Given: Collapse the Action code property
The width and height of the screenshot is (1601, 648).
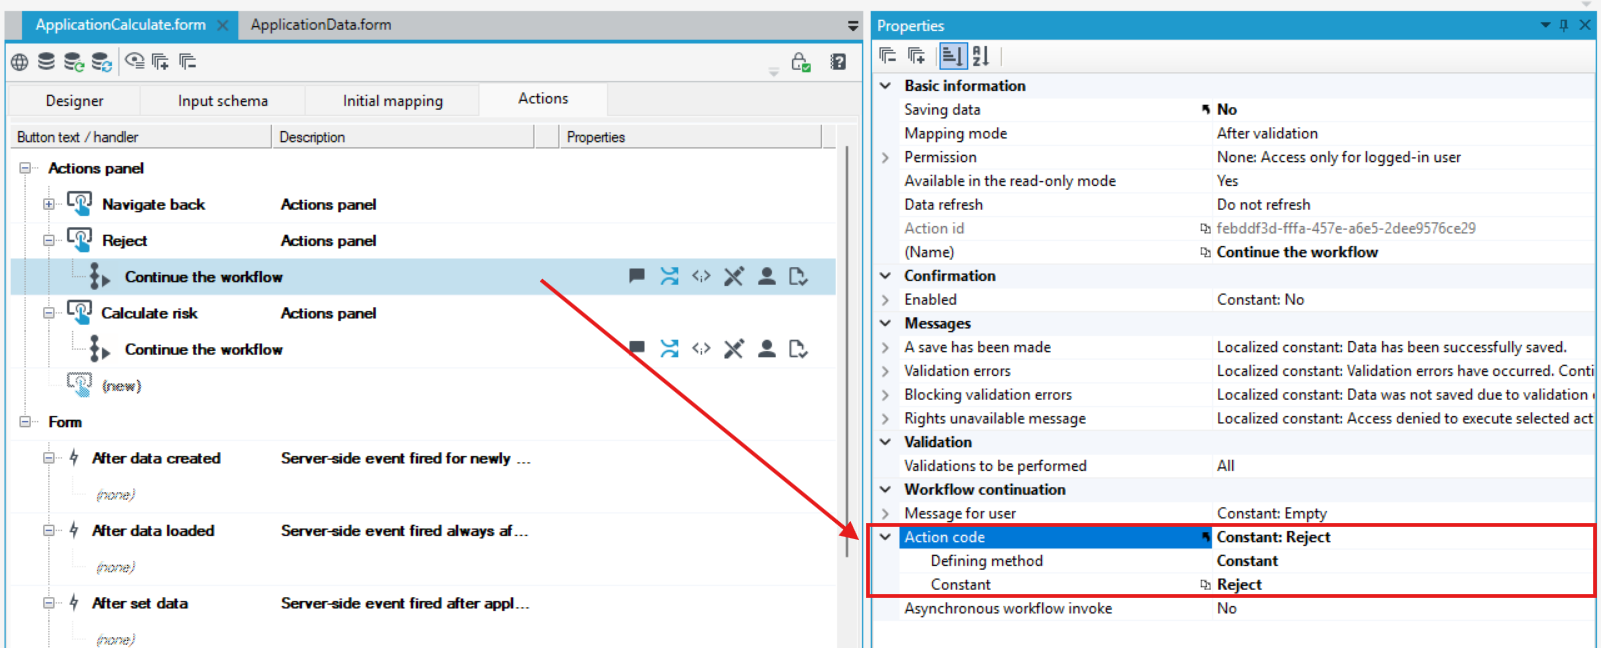Looking at the screenshot, I should click(x=885, y=537).
